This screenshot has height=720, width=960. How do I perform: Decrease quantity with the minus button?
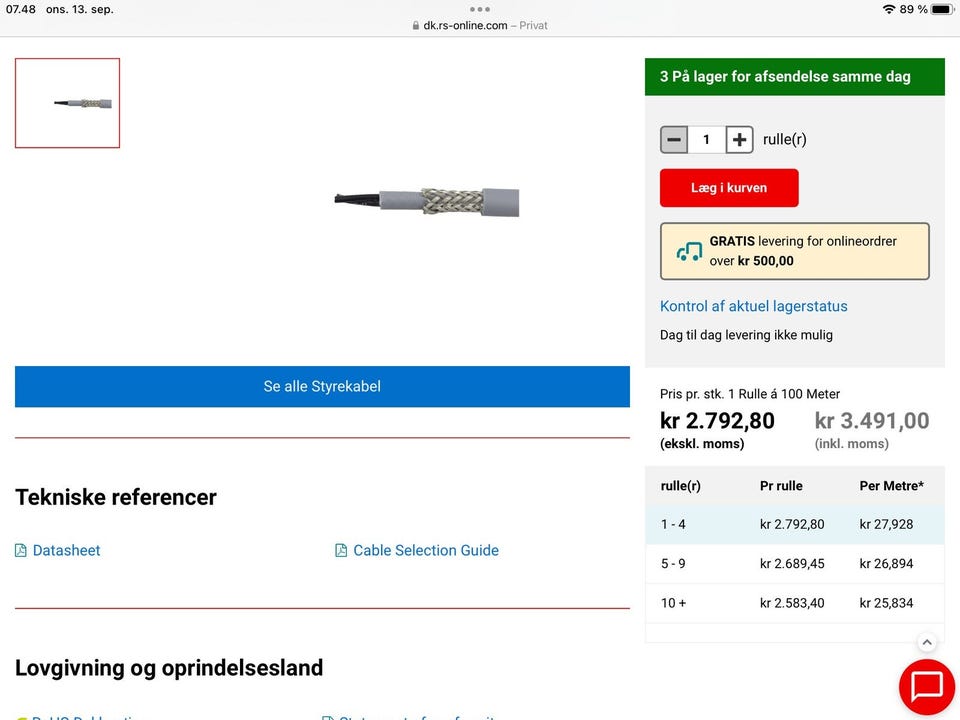[674, 139]
